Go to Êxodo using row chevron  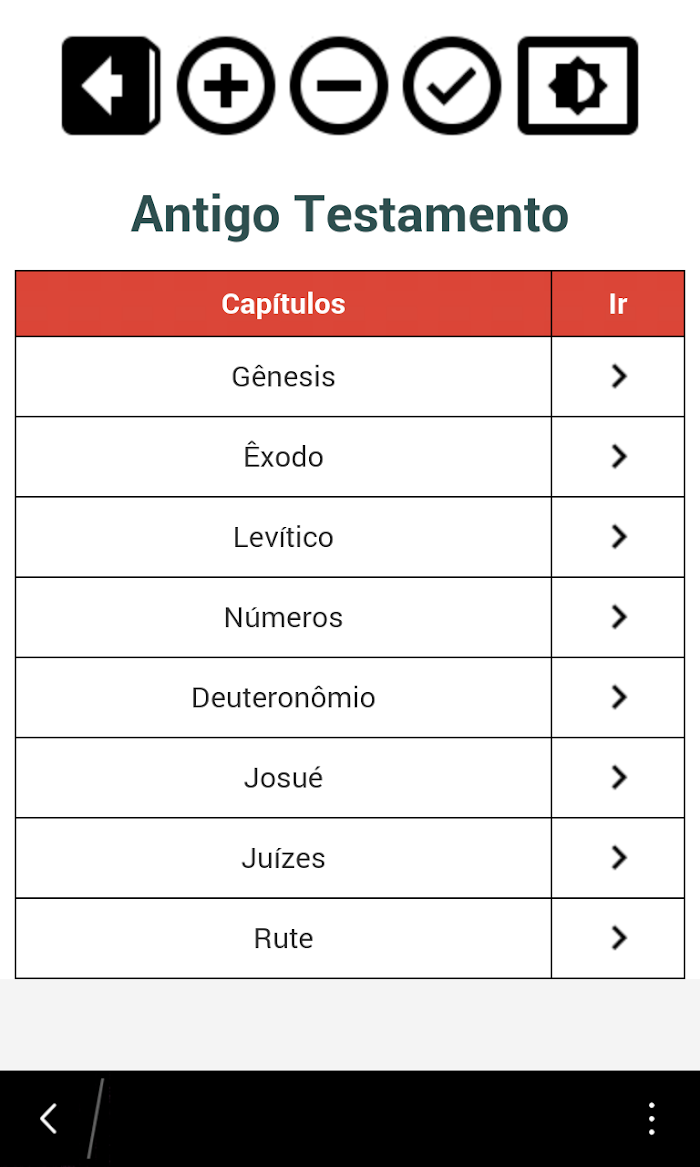pos(618,457)
